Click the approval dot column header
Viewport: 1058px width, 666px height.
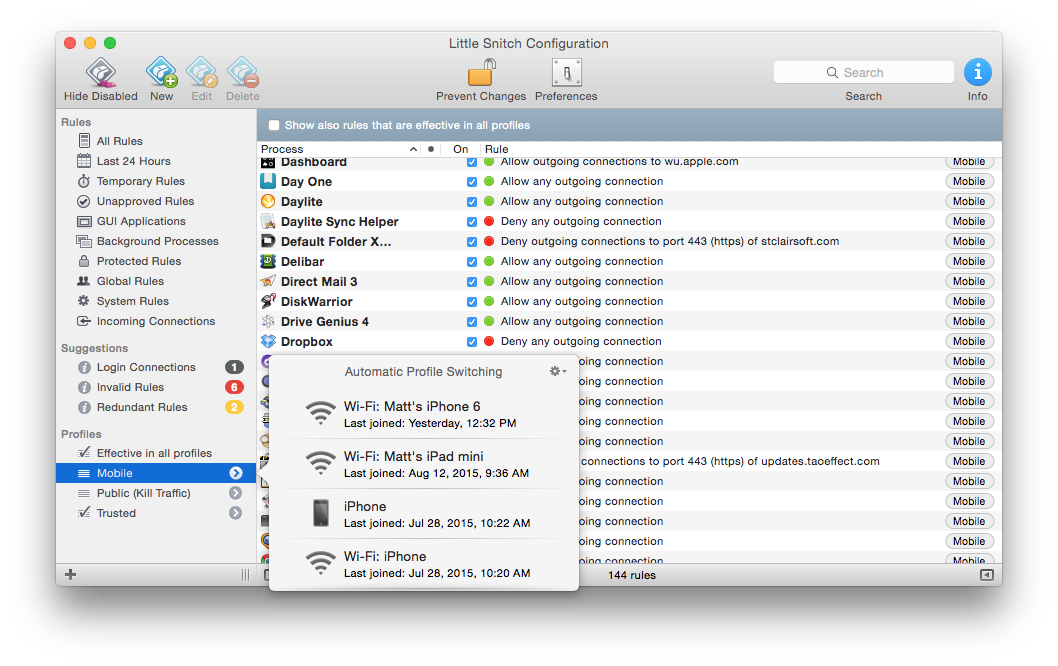tap(431, 149)
